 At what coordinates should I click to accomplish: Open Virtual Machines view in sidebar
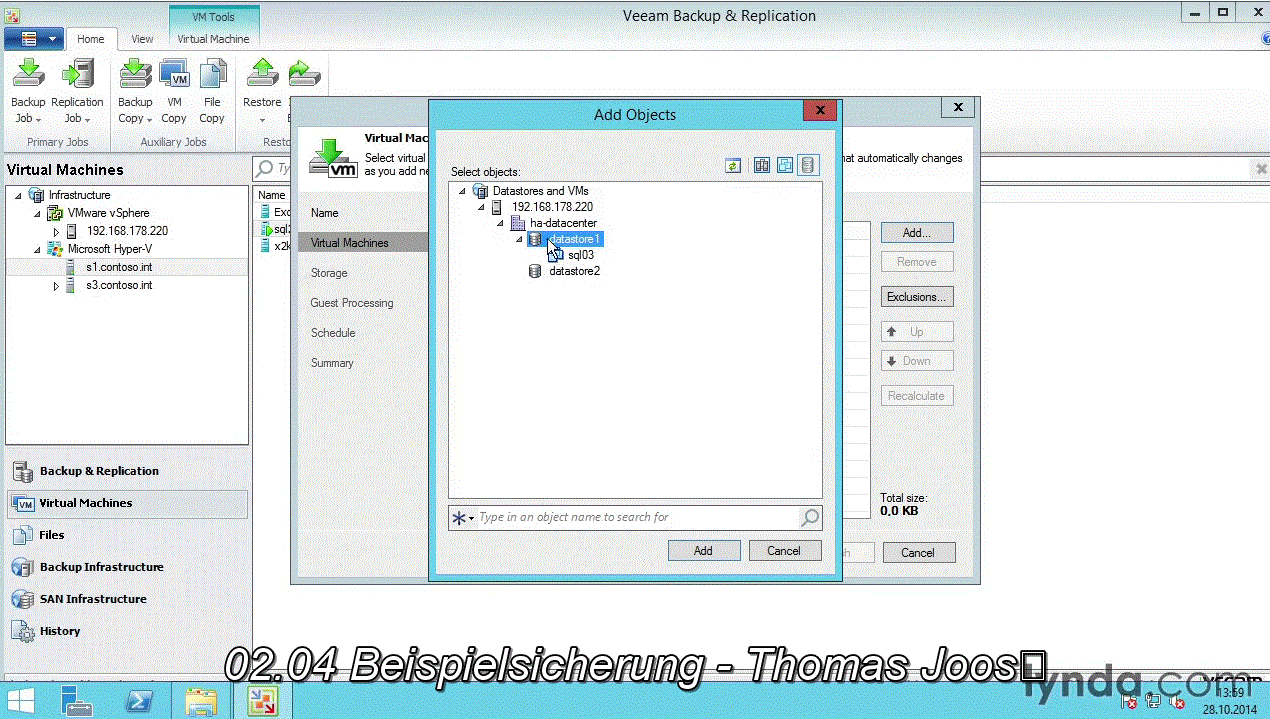[127, 503]
